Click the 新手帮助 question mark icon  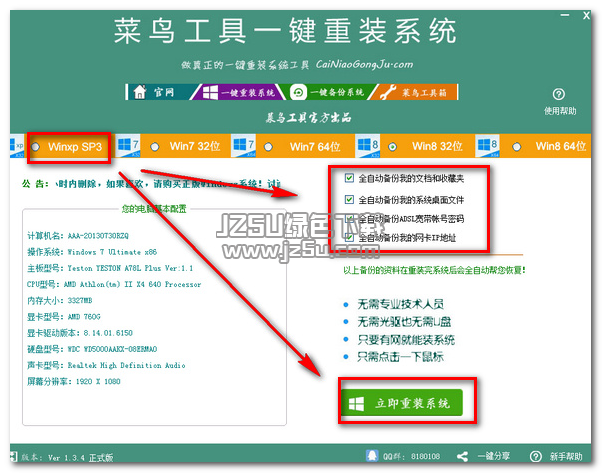click(x=536, y=456)
